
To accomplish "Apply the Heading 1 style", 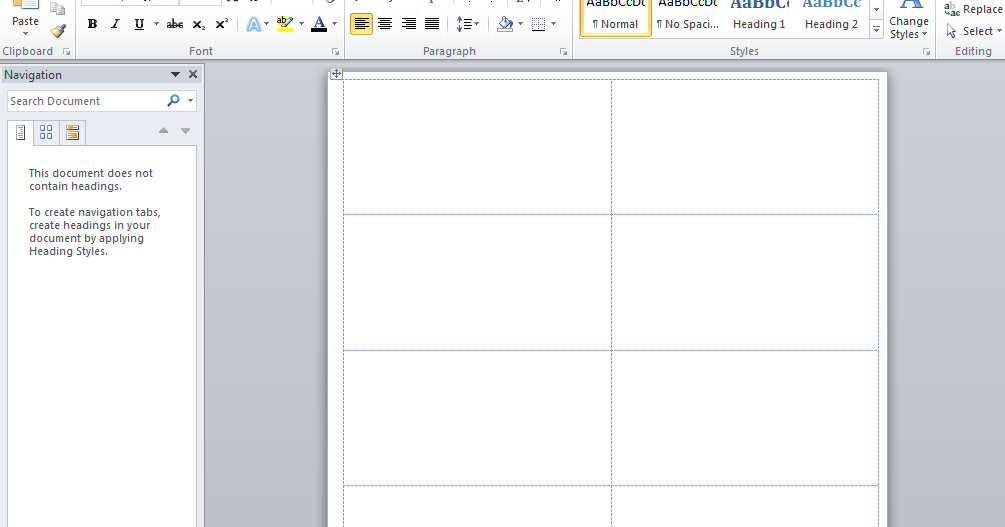I will click(x=760, y=17).
